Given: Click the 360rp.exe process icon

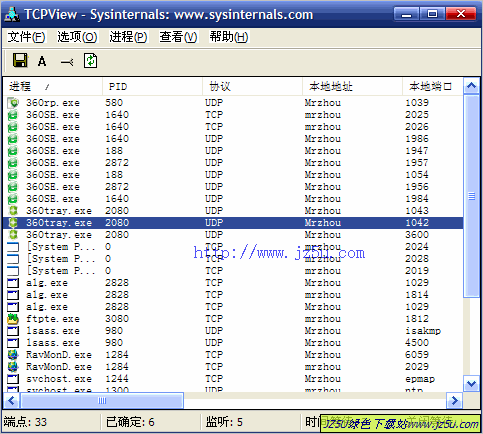Looking at the screenshot, I should tap(13, 103).
